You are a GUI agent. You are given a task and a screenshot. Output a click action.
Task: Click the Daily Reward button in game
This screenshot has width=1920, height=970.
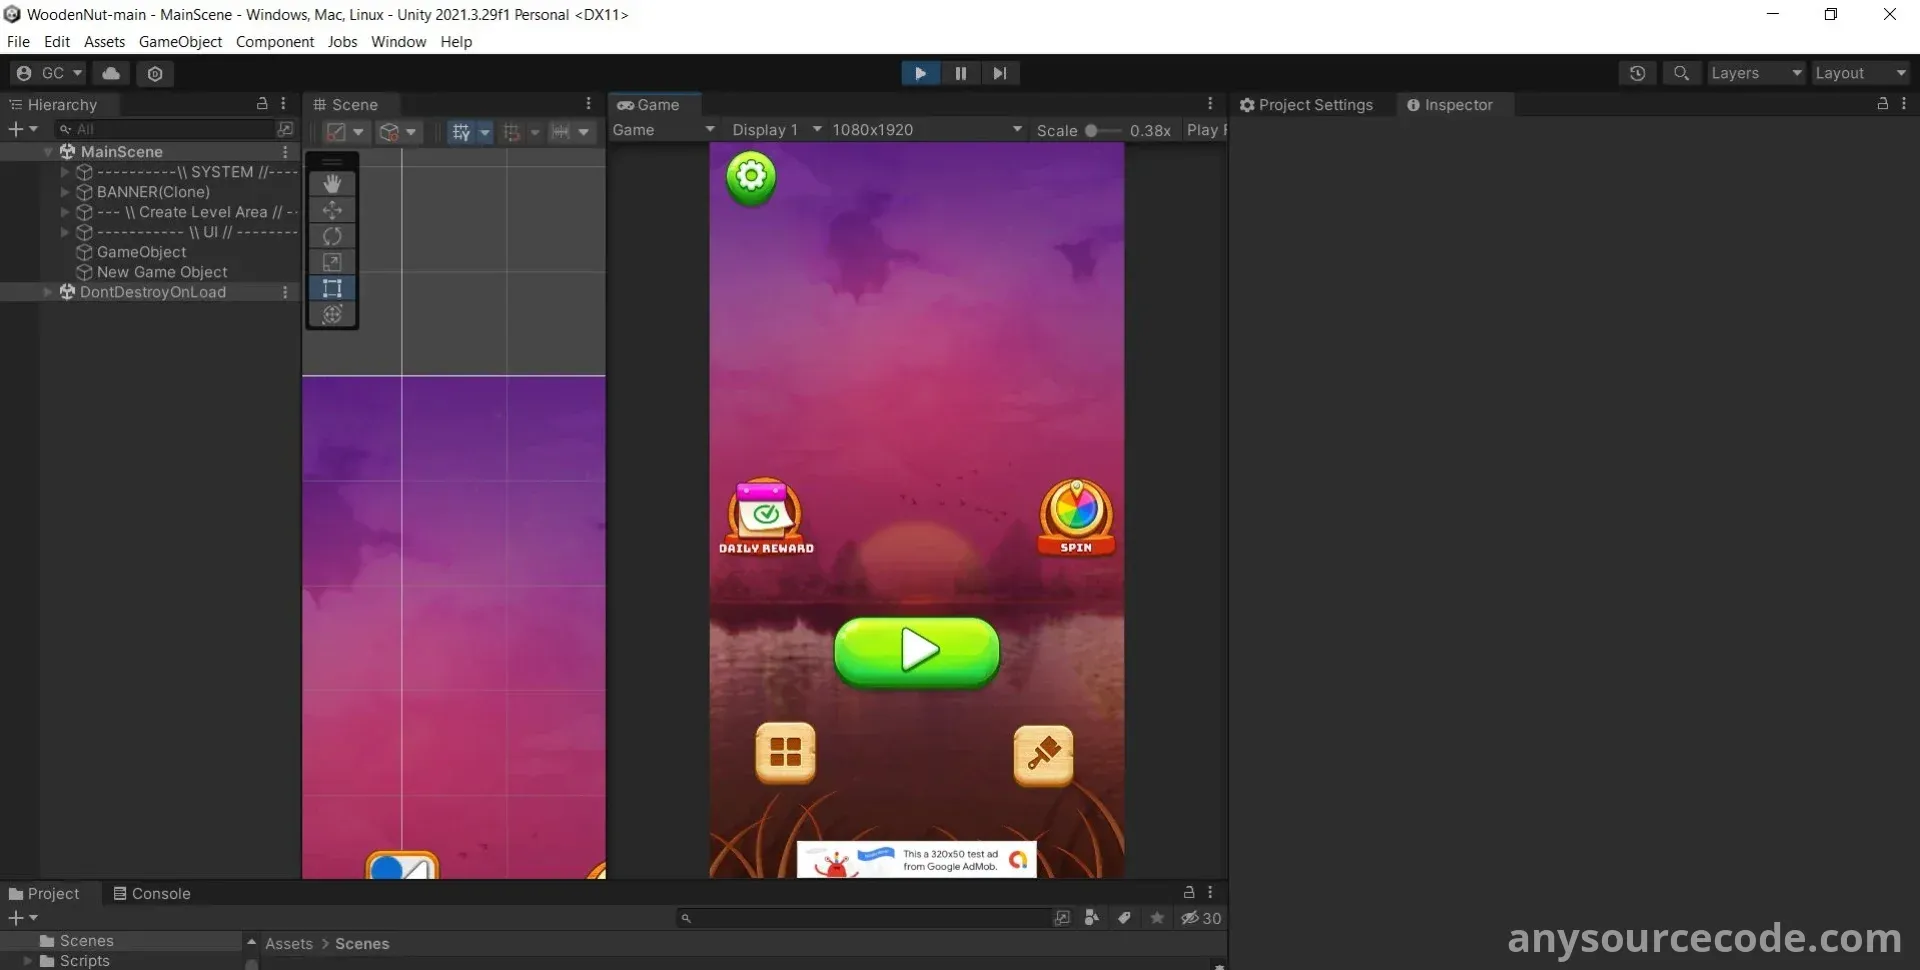766,515
